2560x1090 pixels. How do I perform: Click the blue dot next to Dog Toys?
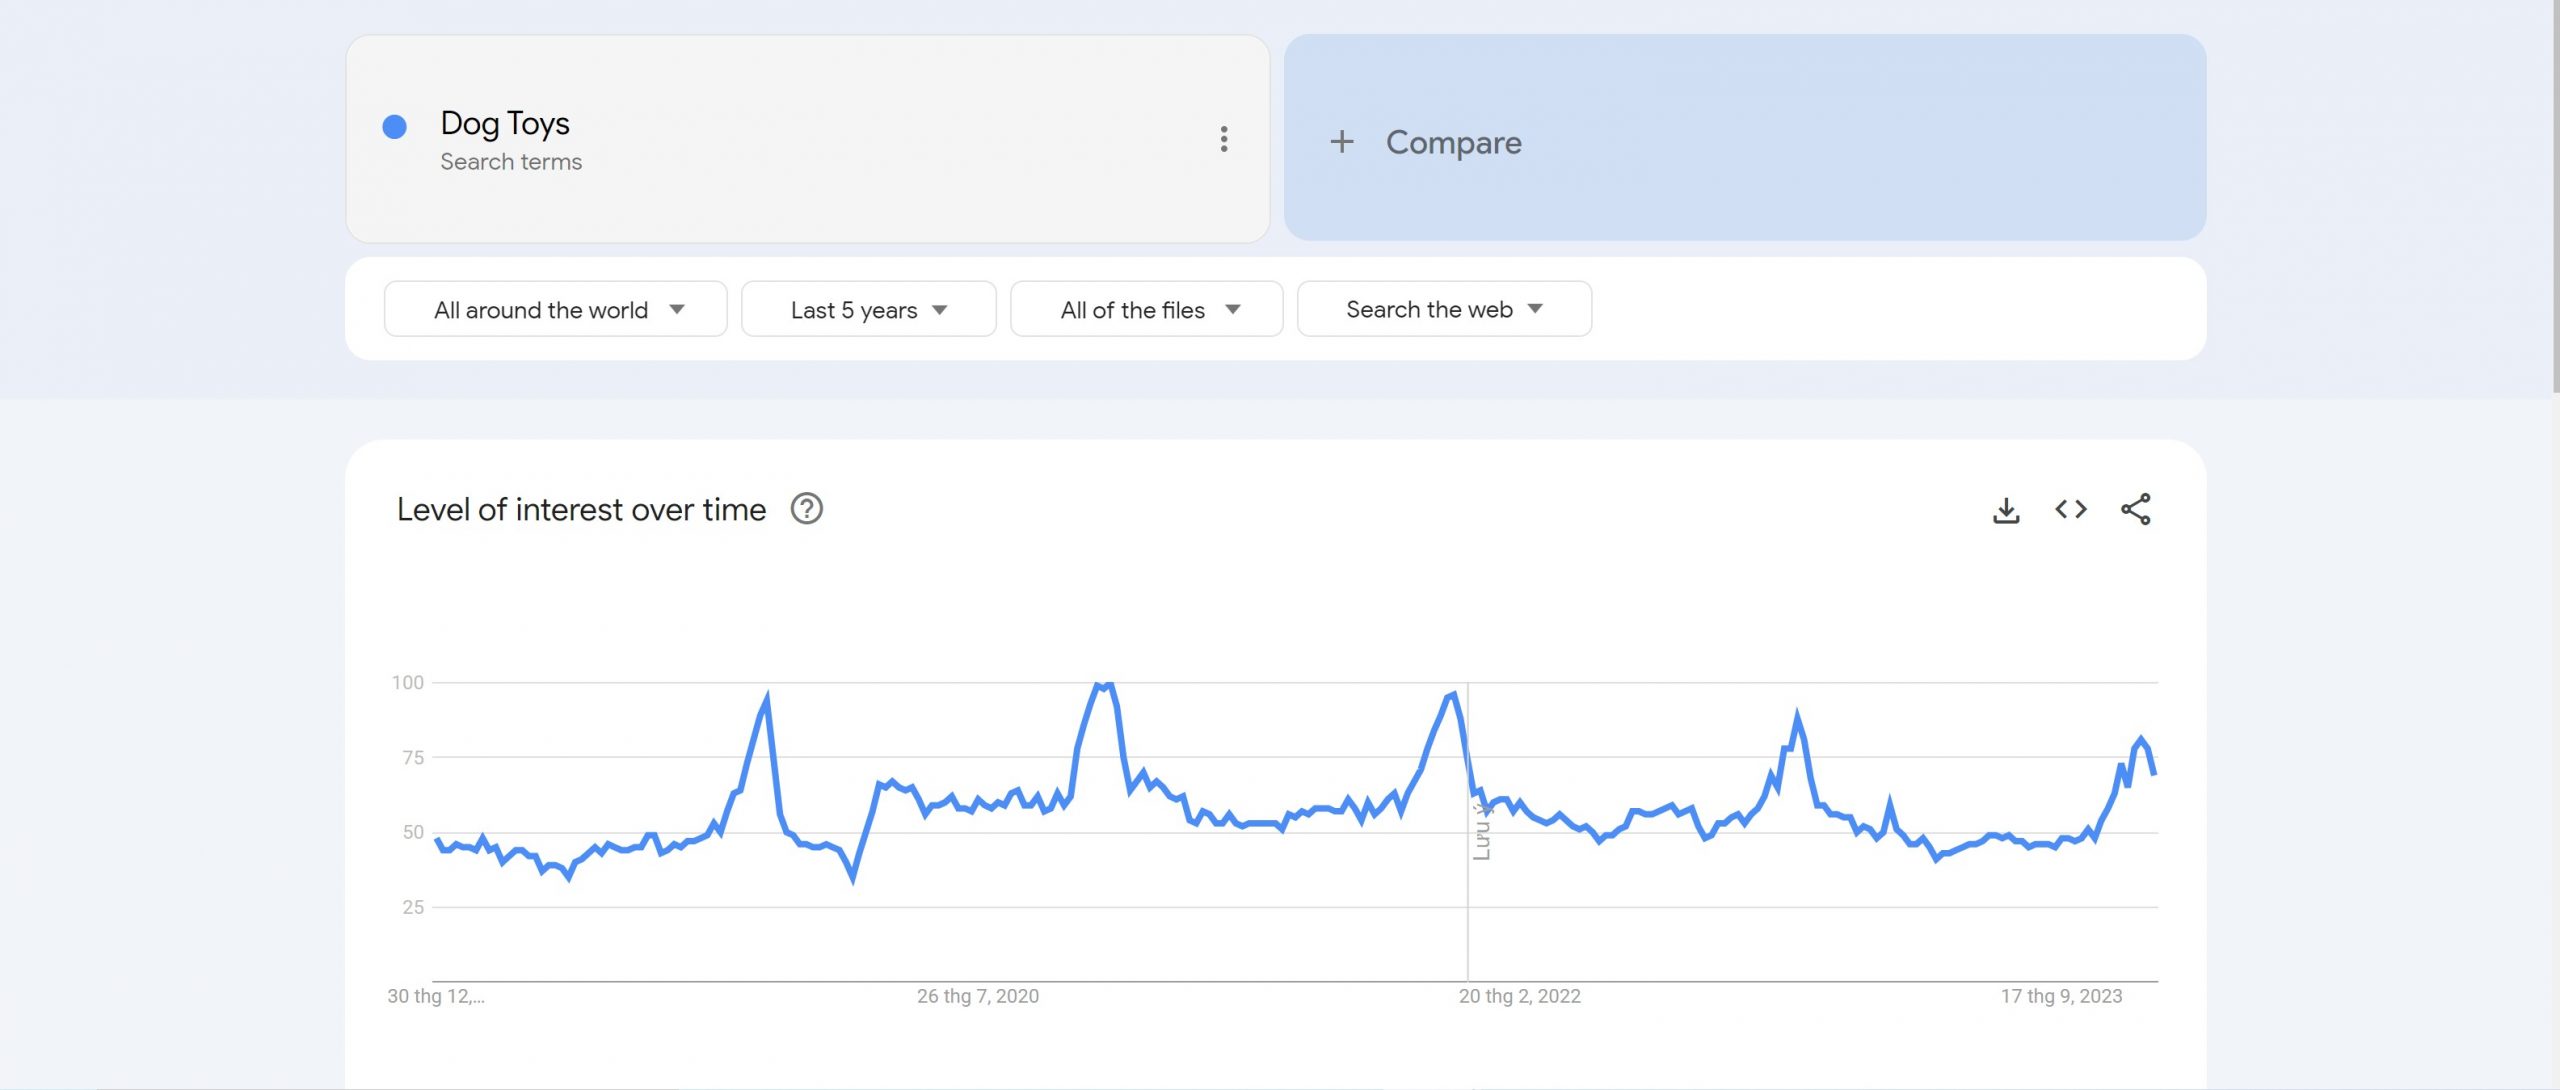click(x=395, y=127)
